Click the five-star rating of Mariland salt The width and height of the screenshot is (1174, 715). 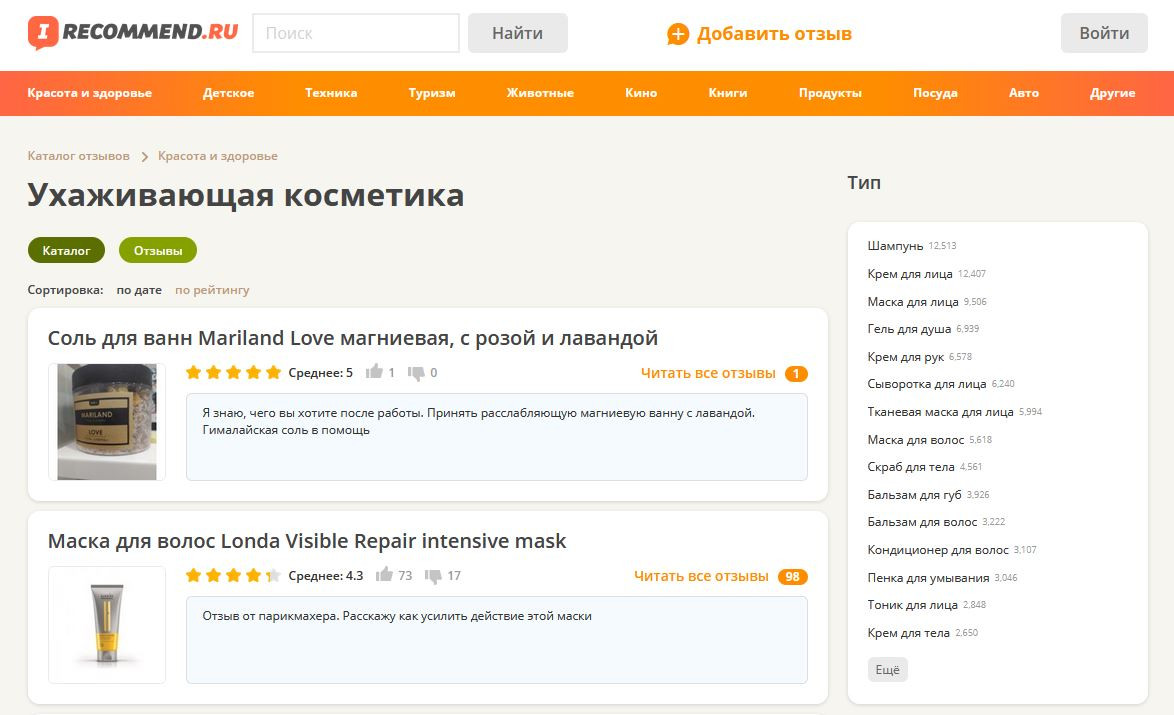[233, 373]
